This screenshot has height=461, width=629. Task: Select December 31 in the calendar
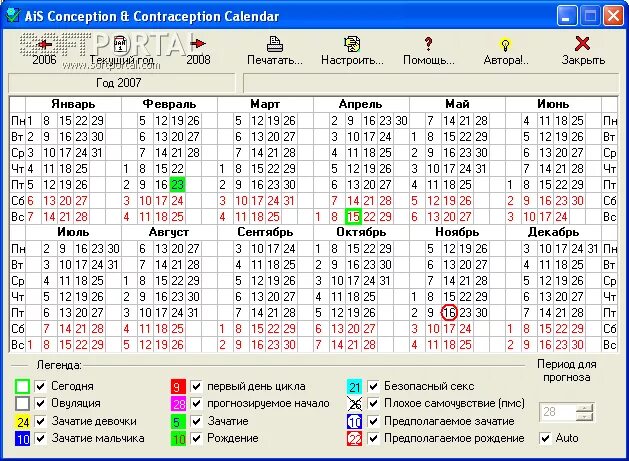coord(593,249)
